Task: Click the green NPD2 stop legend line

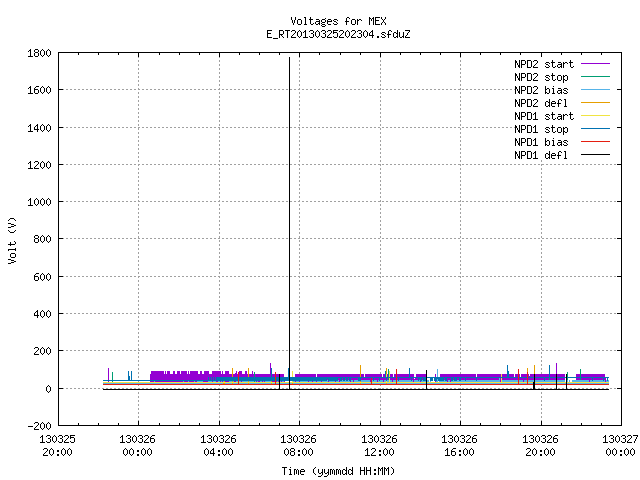Action: pos(595,77)
